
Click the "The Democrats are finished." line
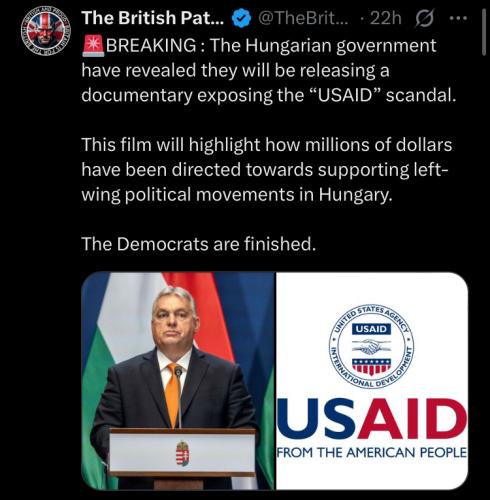click(x=198, y=244)
